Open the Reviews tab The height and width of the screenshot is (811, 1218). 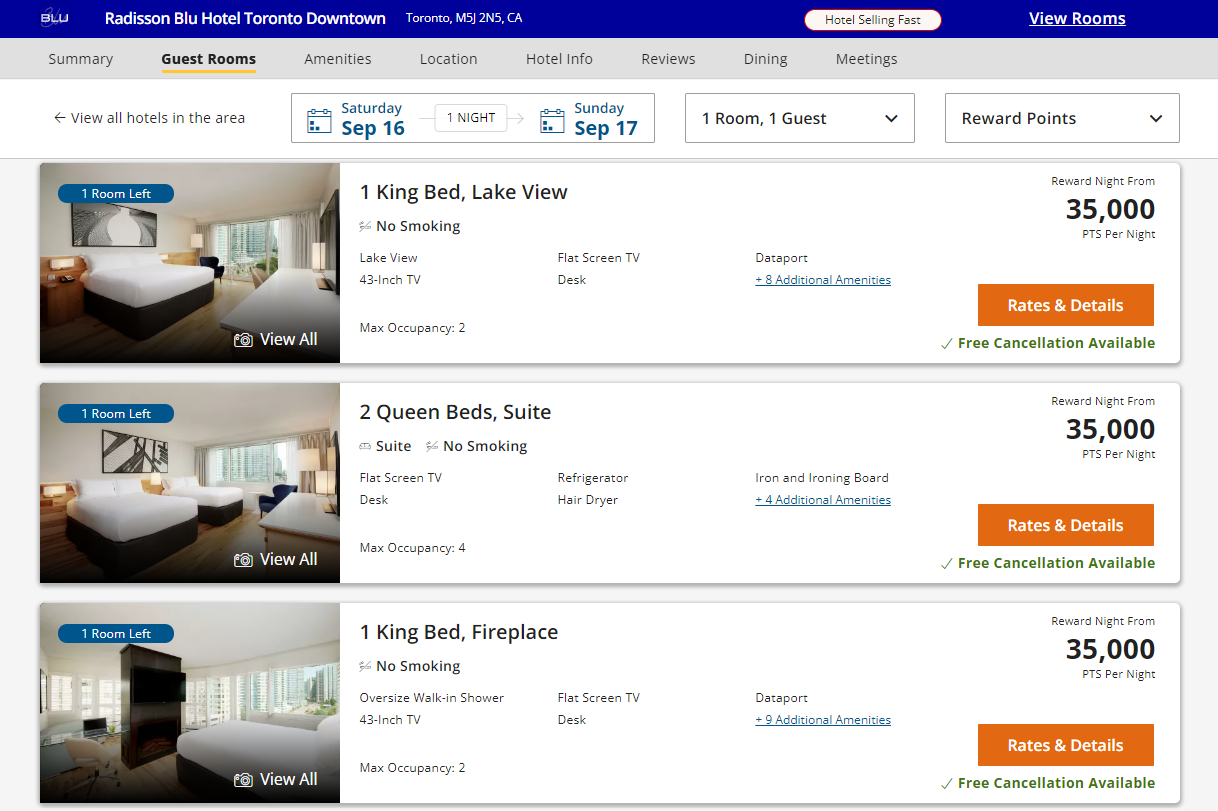point(668,59)
